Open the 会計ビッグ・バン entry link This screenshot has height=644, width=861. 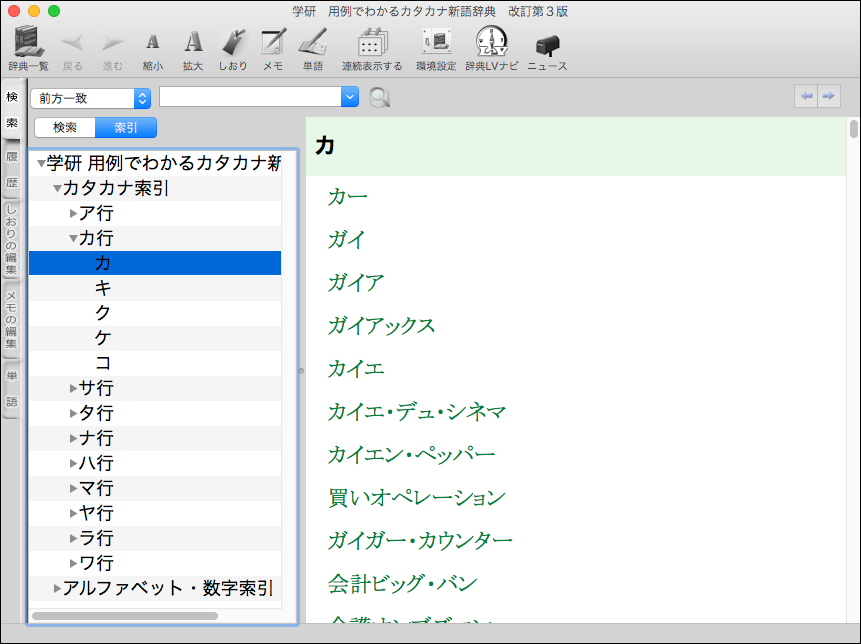[402, 584]
